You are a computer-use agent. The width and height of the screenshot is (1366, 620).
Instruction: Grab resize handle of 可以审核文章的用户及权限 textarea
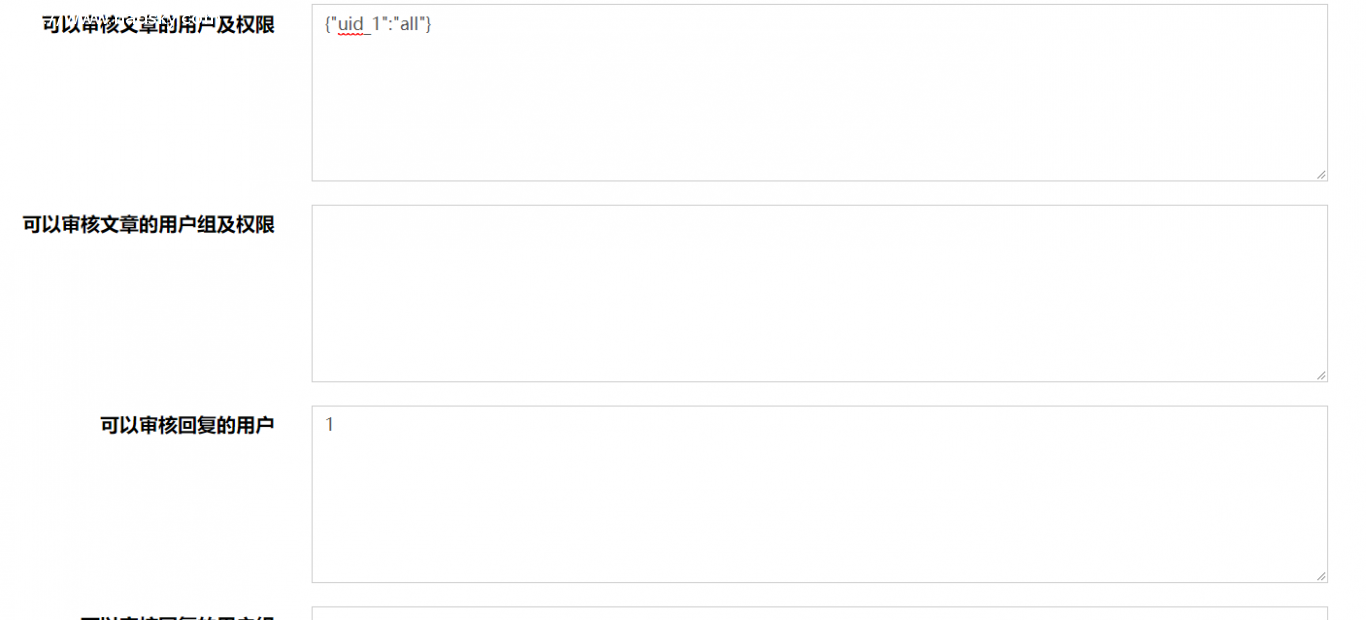[1320, 174]
